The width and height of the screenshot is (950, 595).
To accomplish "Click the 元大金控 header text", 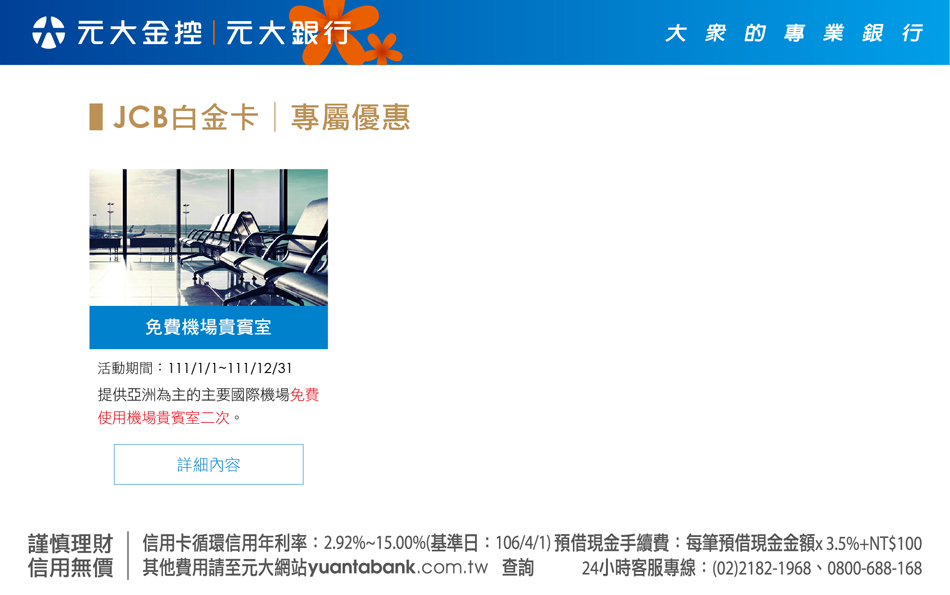I will (140, 33).
